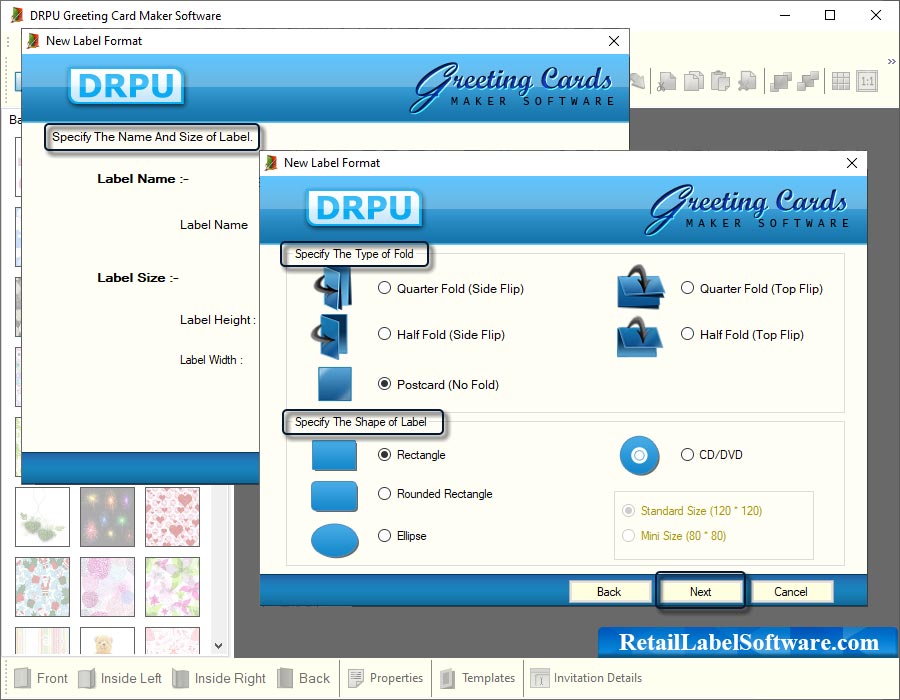Click the Back button in the dialog
The width and height of the screenshot is (900, 700).
click(x=609, y=592)
